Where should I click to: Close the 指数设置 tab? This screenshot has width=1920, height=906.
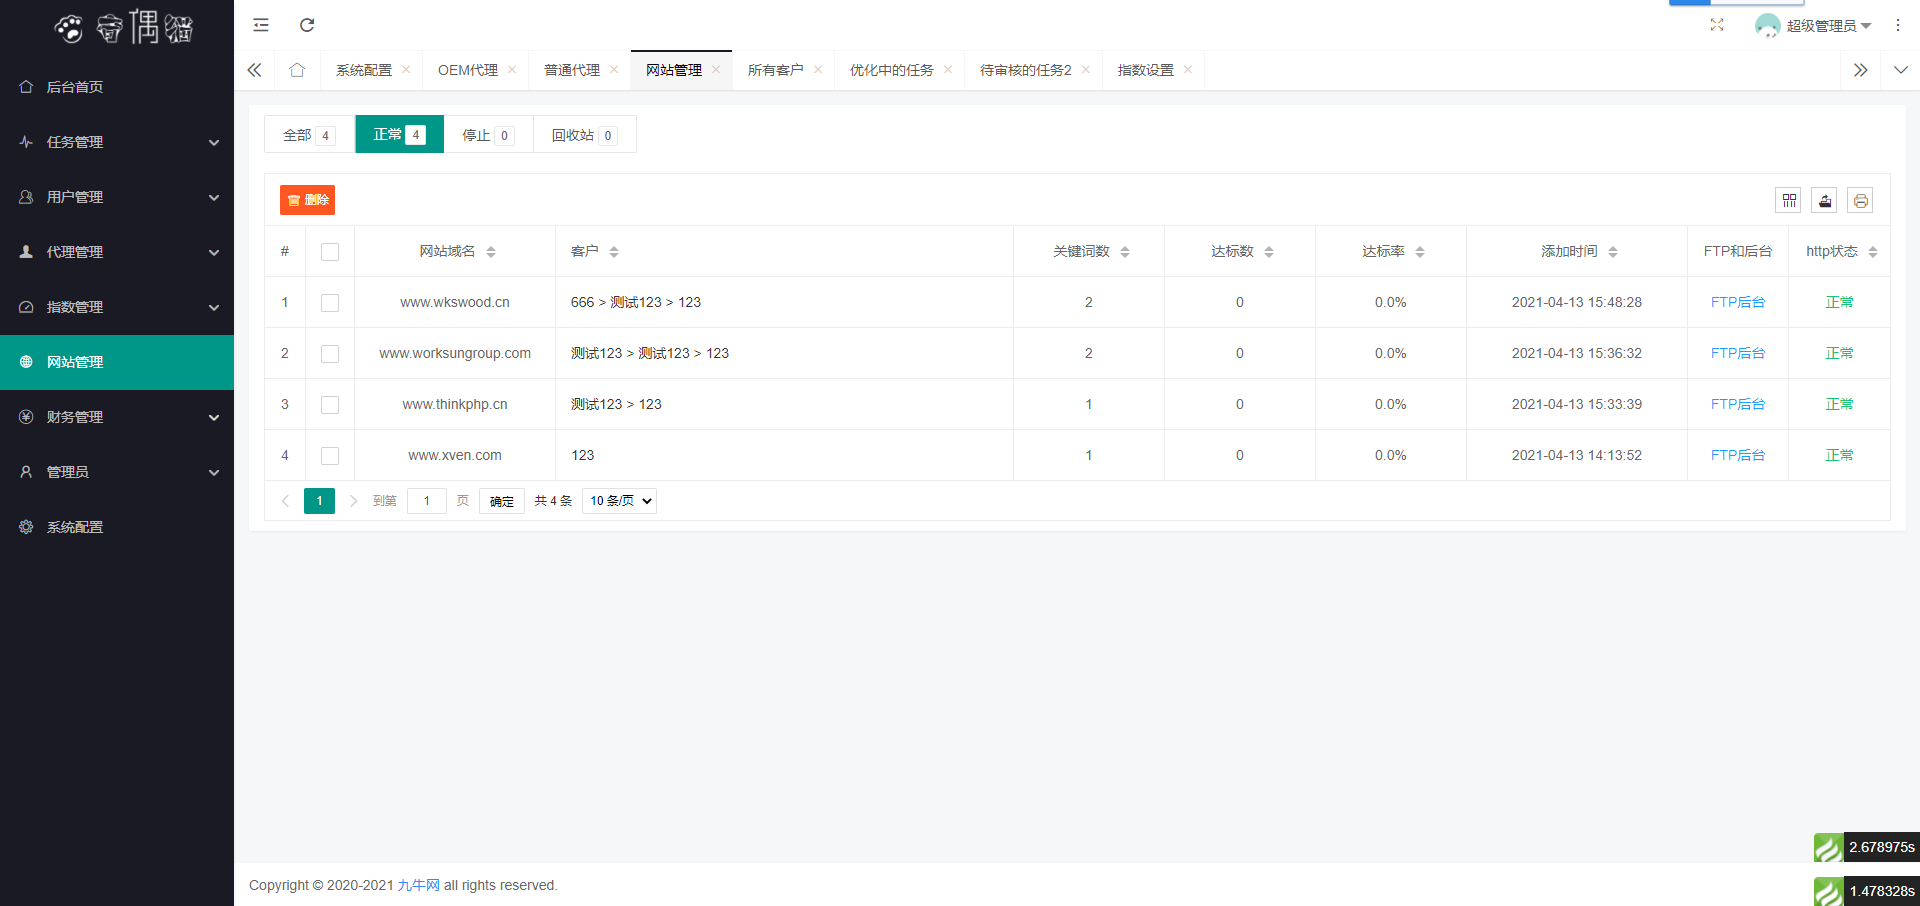click(1188, 69)
